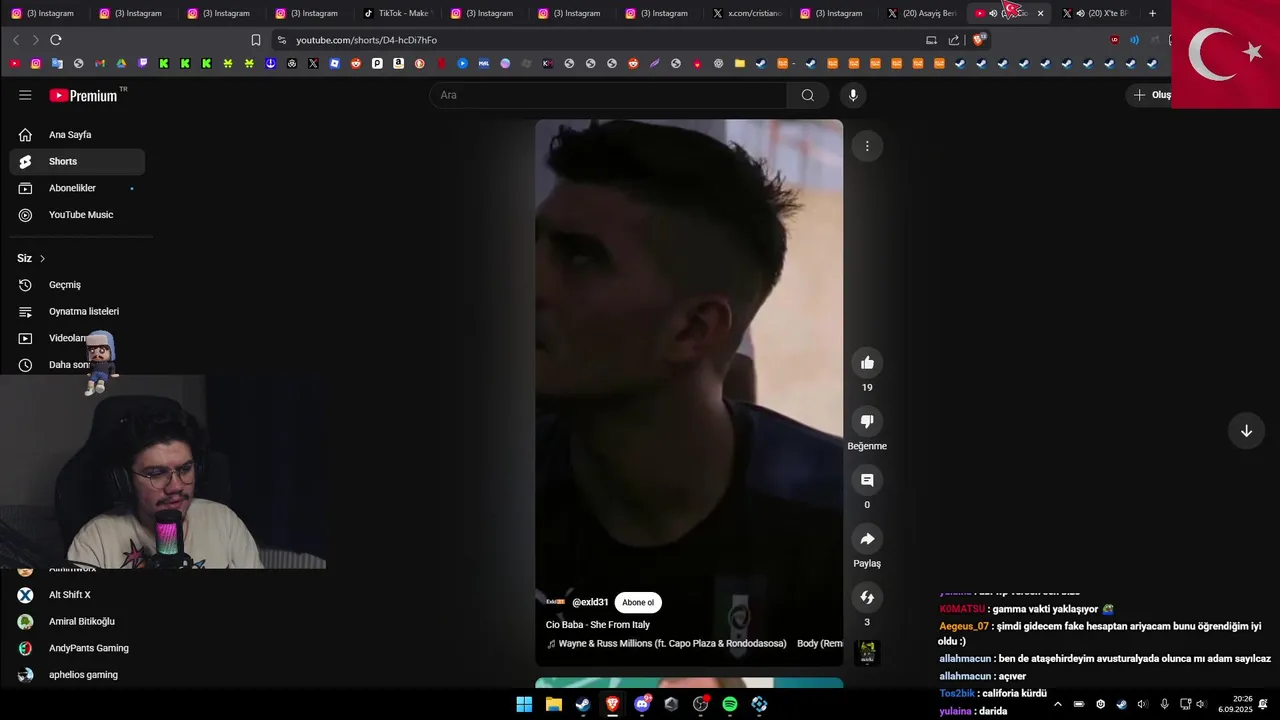Open Abonelikler in the sidebar
This screenshot has height=720, width=1280.
[x=77, y=188]
